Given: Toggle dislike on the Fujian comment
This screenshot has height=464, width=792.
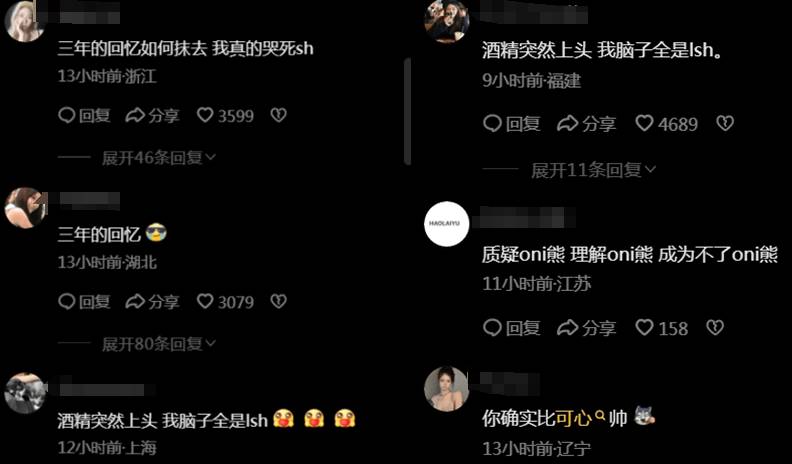Looking at the screenshot, I should (x=725, y=123).
